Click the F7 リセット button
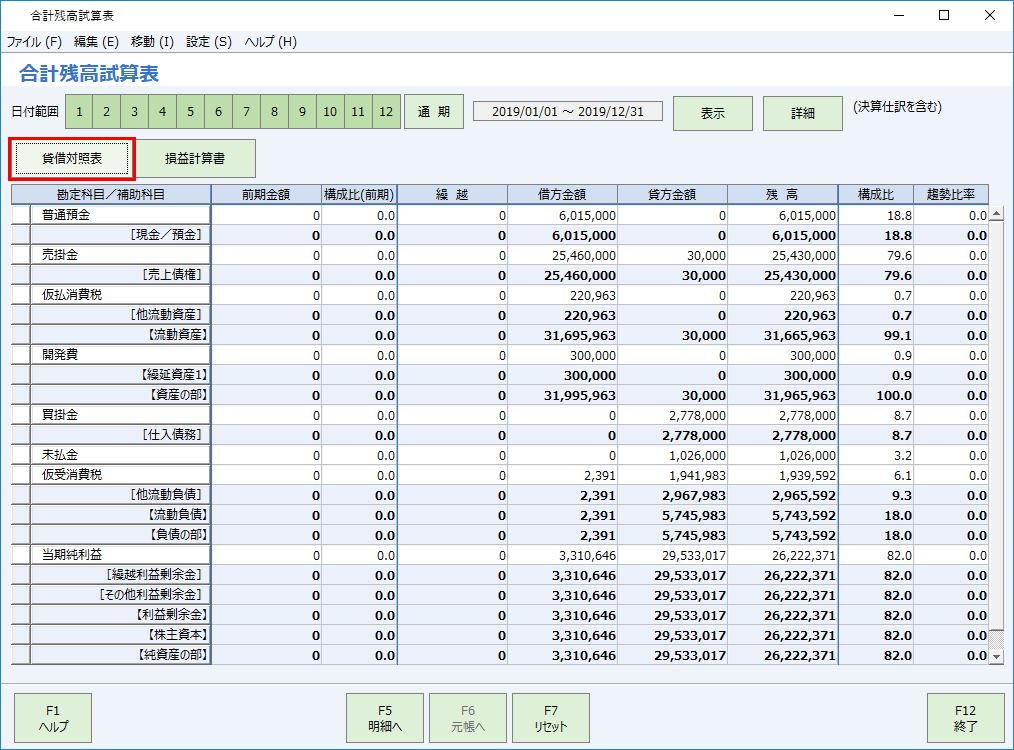The height and width of the screenshot is (750, 1014). pos(550,718)
